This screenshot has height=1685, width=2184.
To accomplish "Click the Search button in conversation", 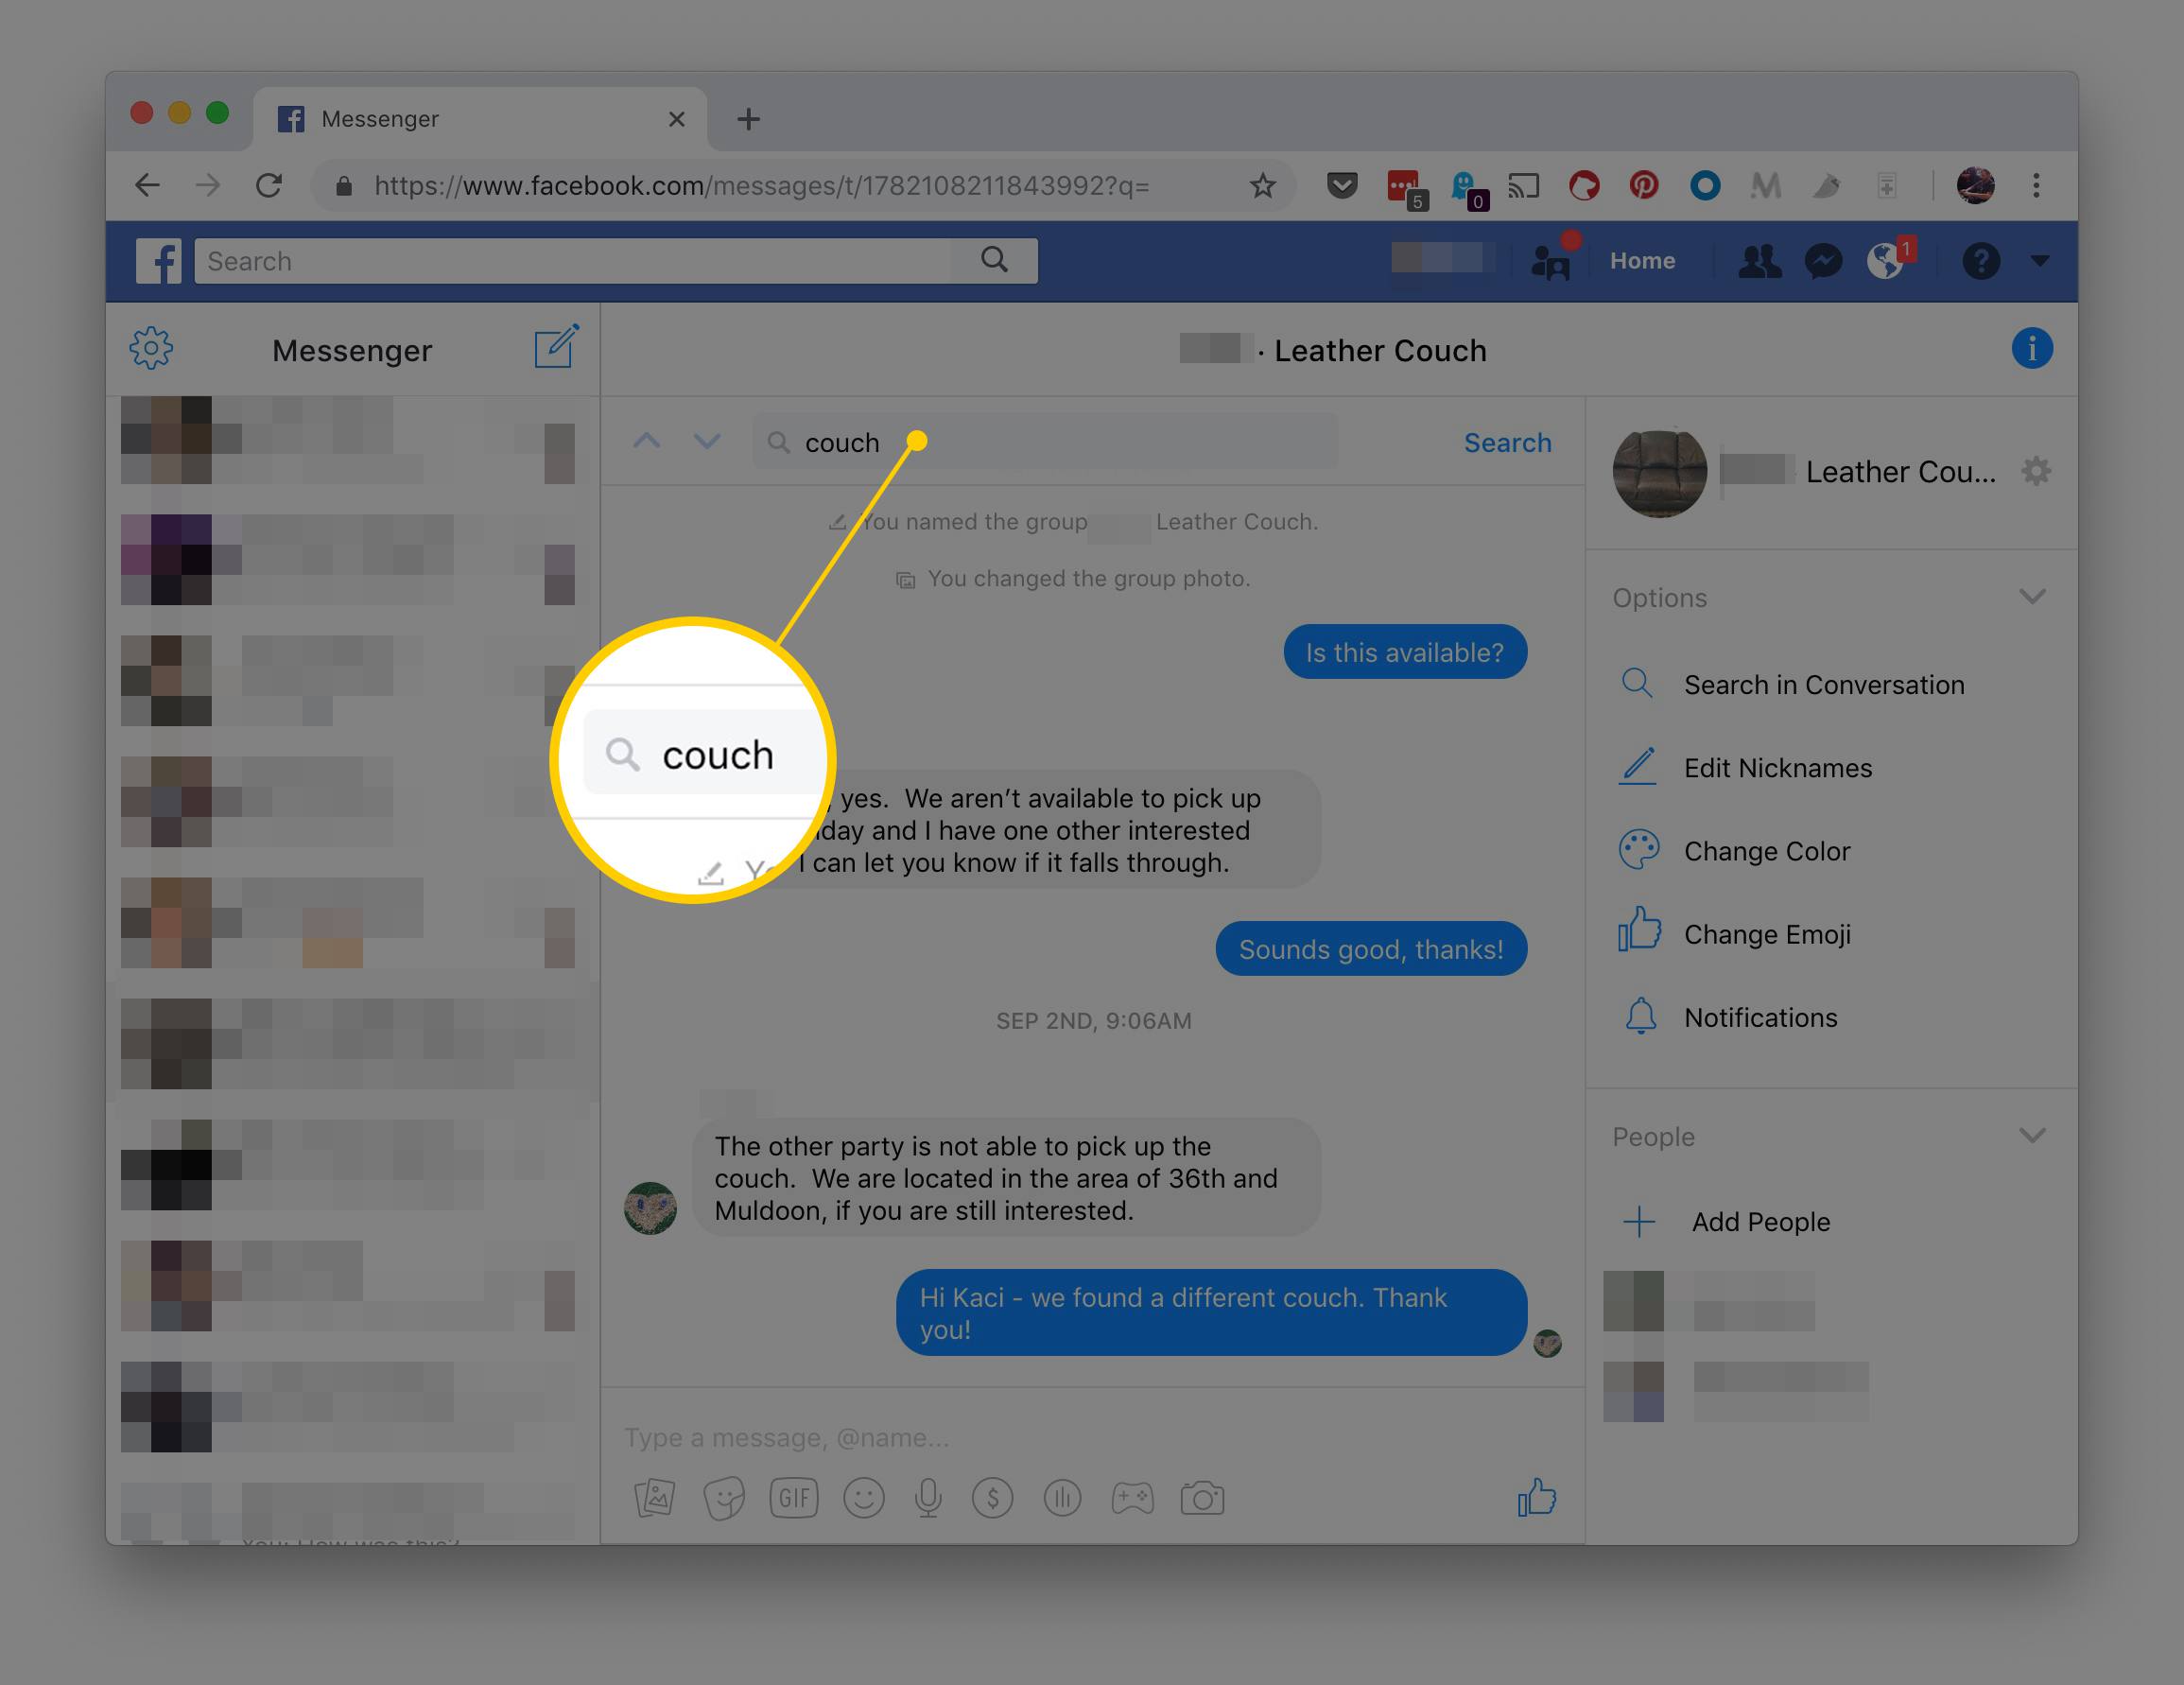I will coord(1504,443).
